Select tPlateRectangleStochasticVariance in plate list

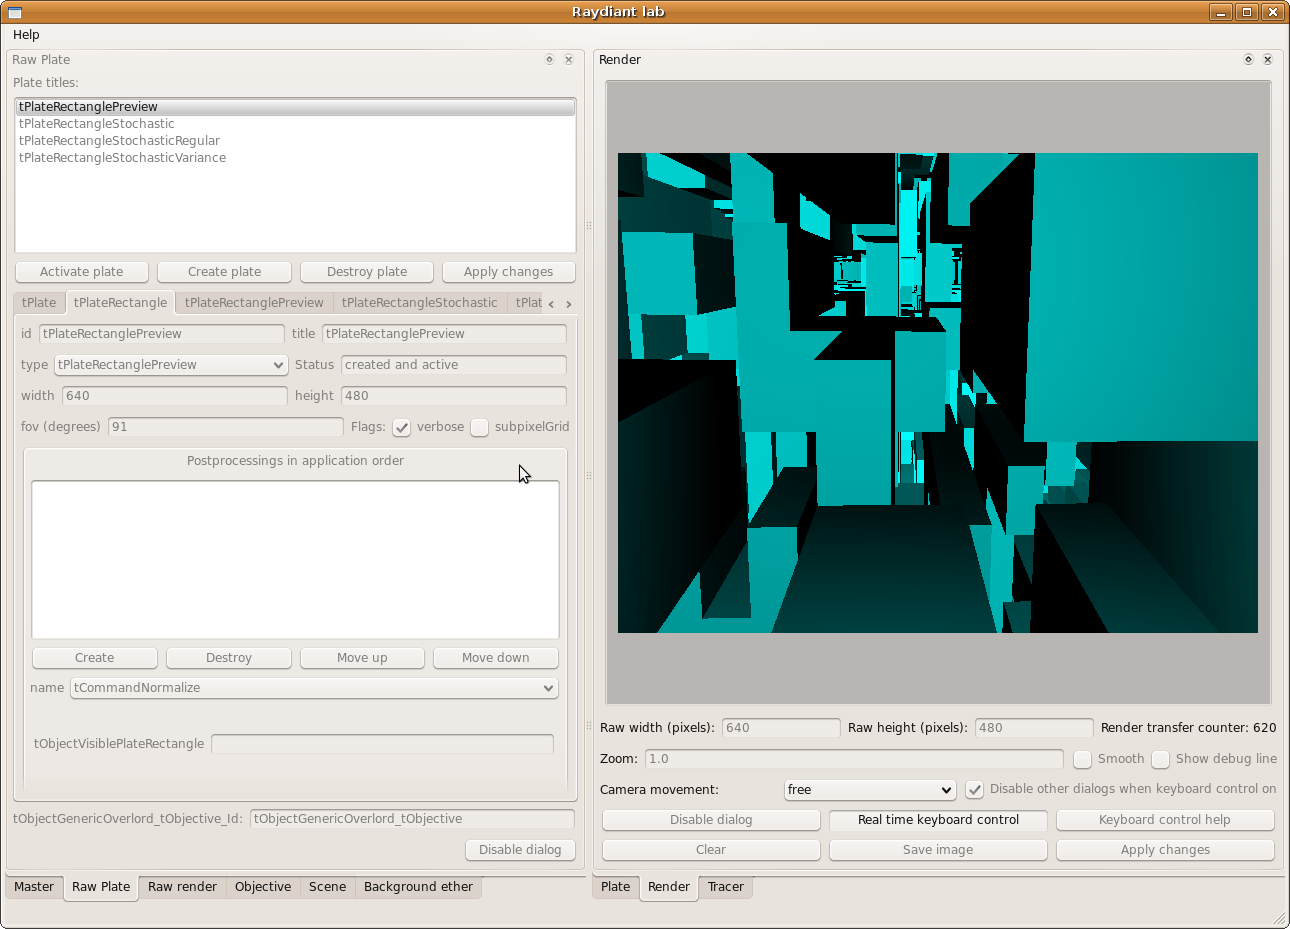point(122,158)
